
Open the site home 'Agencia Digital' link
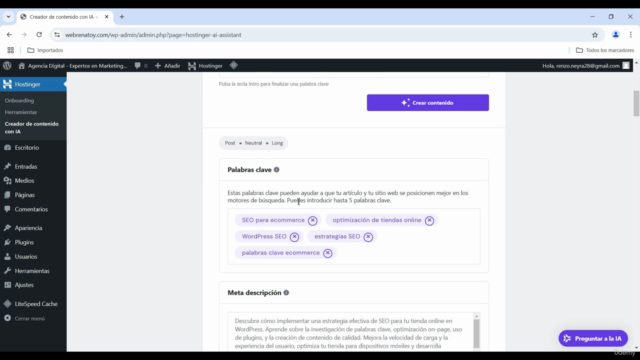[x=73, y=66]
